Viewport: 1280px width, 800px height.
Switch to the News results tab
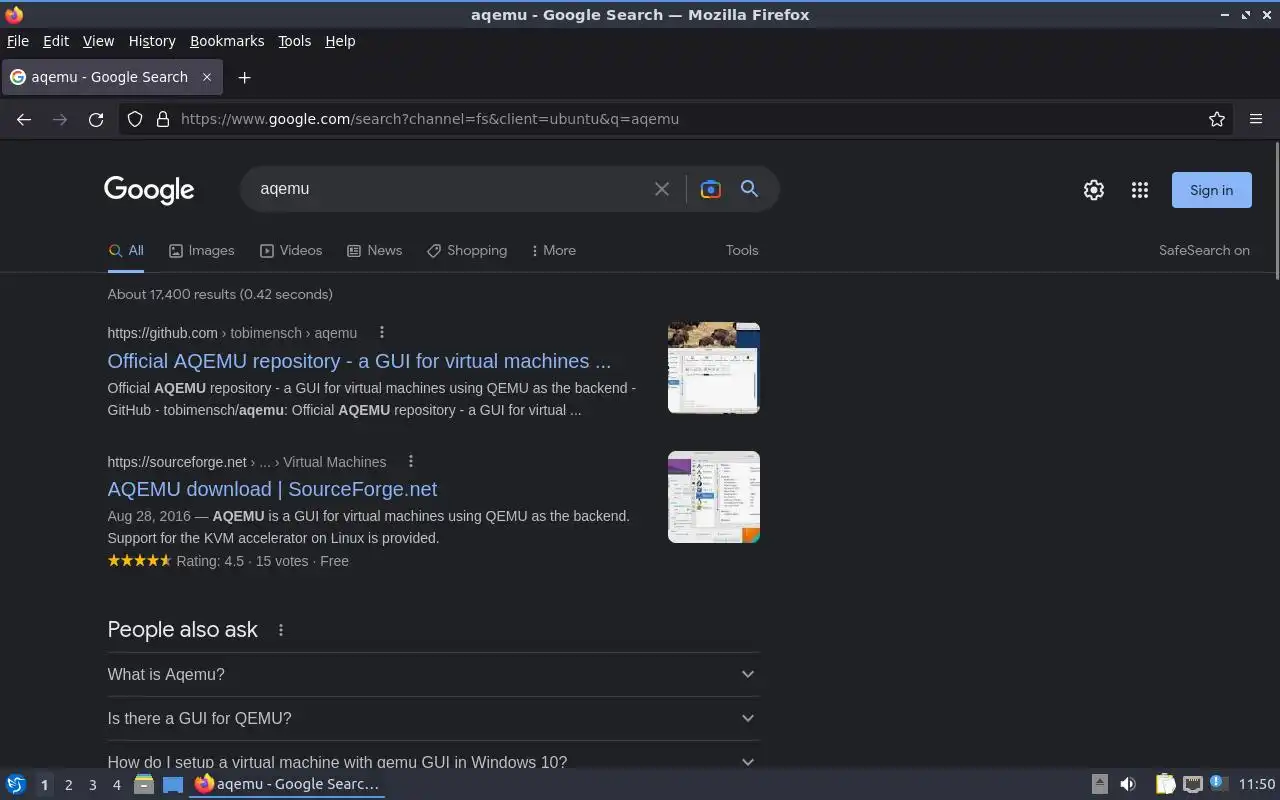pos(374,251)
